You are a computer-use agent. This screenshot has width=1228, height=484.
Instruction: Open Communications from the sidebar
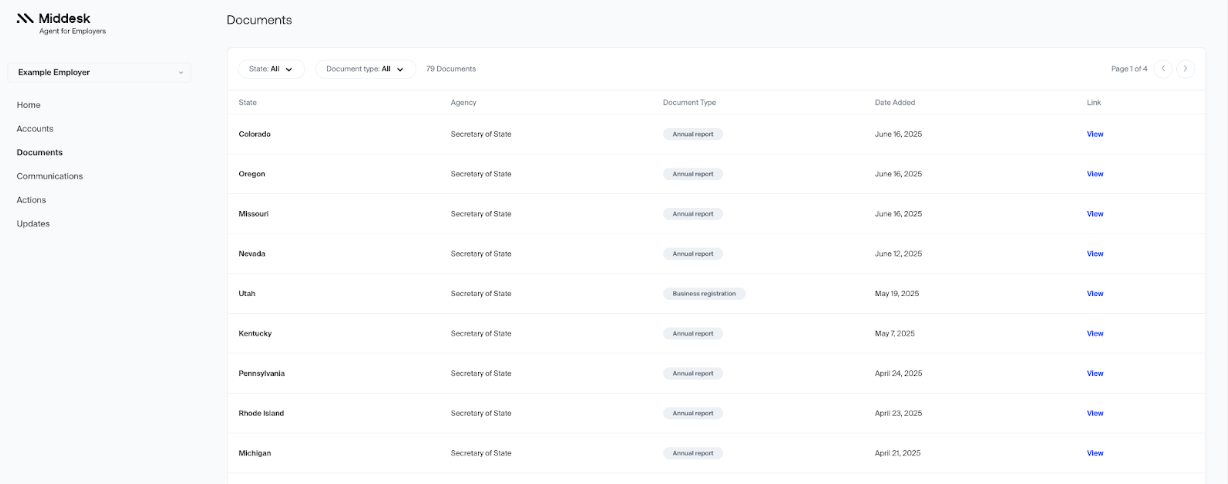tap(49, 176)
